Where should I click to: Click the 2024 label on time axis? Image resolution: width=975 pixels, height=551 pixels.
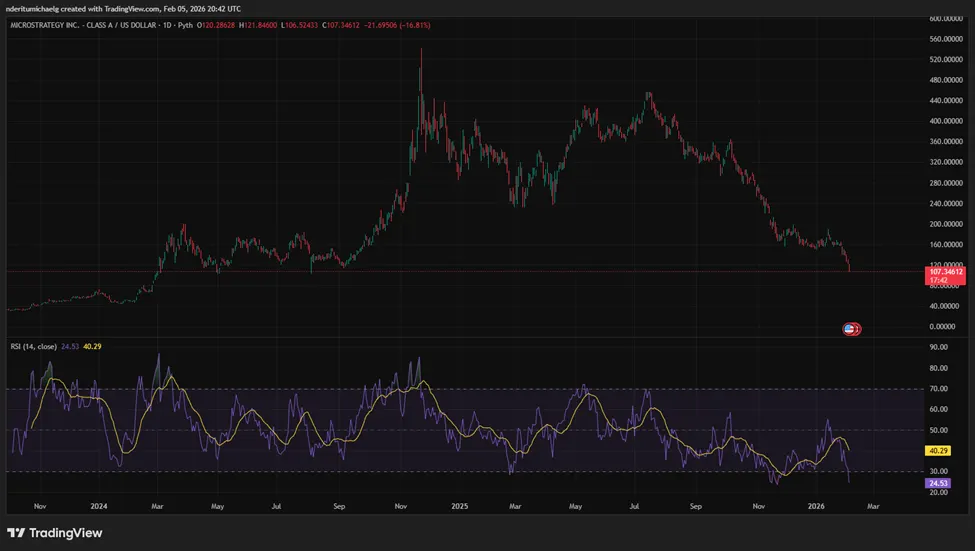point(98,506)
